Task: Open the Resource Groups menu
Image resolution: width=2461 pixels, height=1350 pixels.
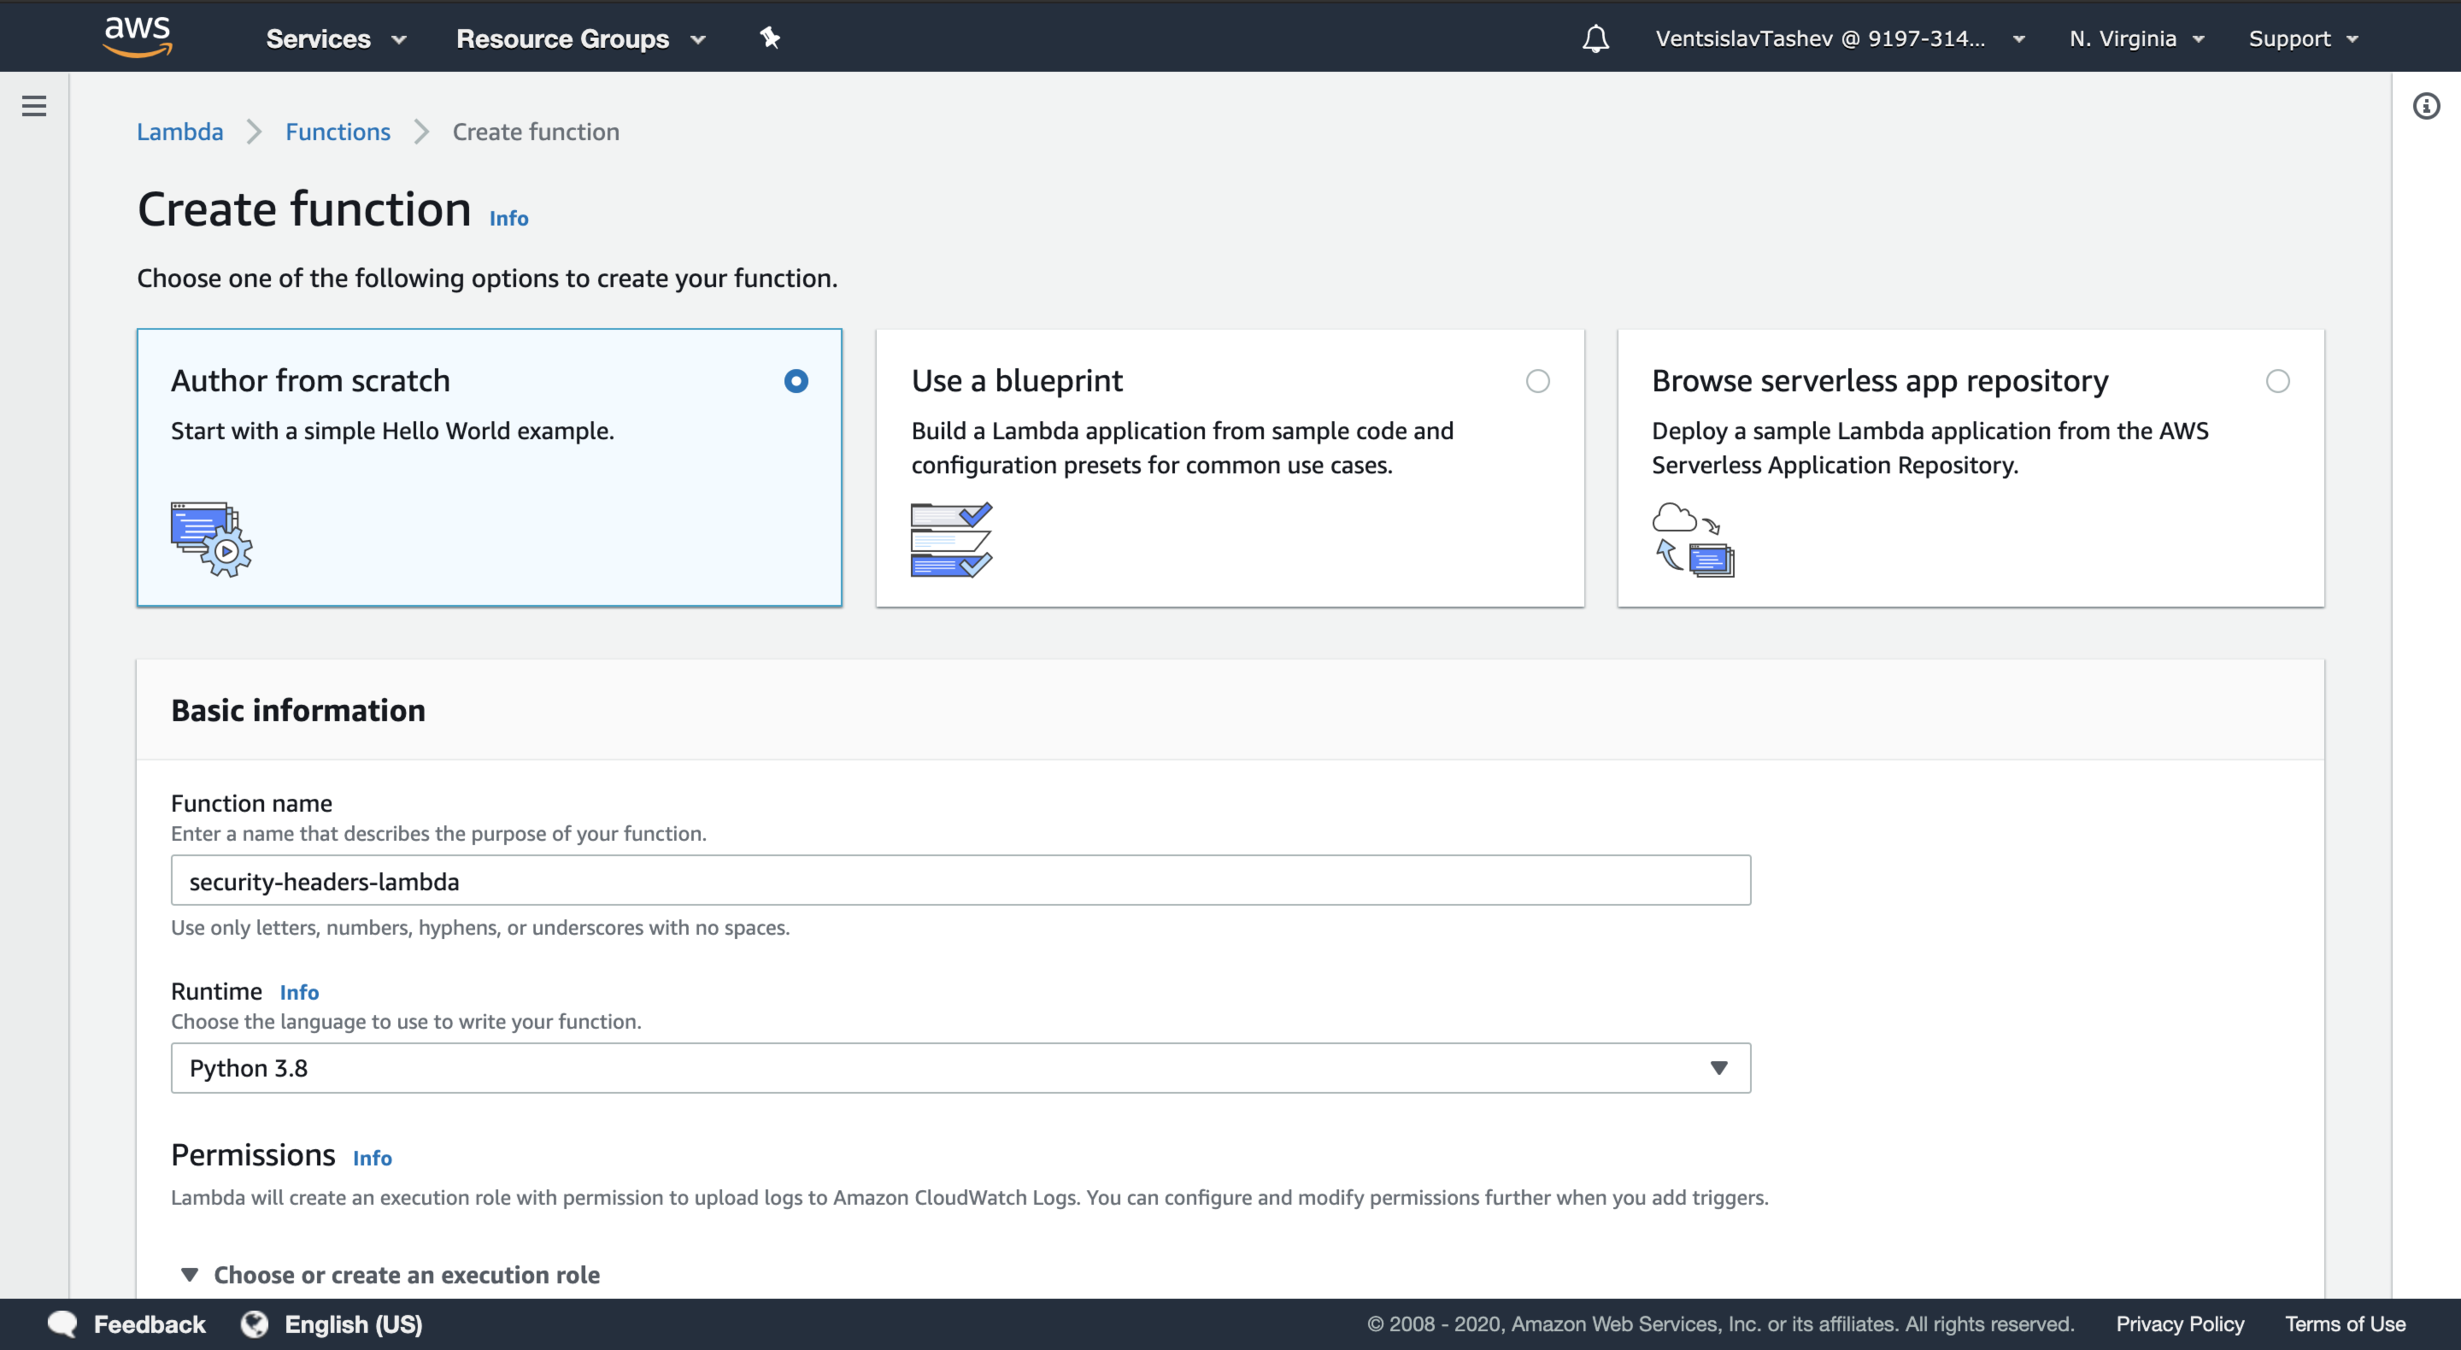Action: (x=580, y=39)
